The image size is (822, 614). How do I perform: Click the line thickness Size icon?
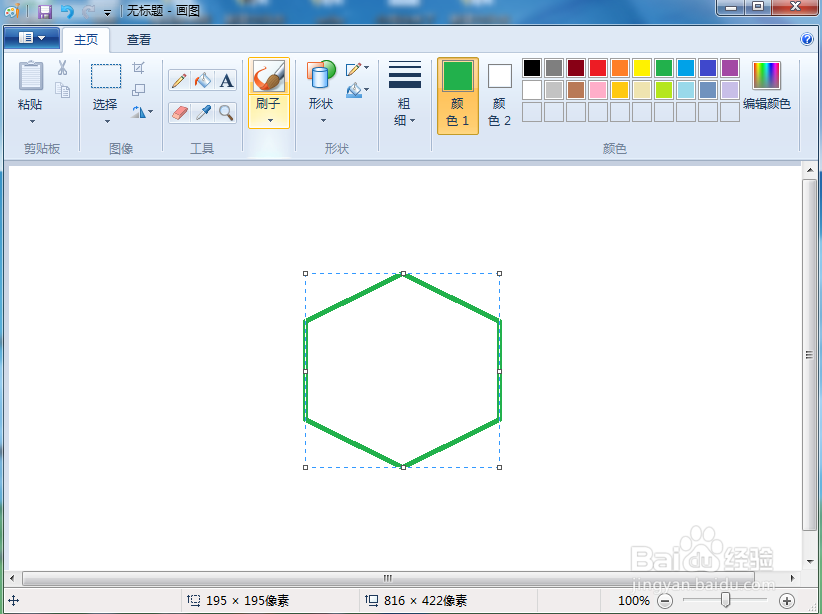[405, 74]
